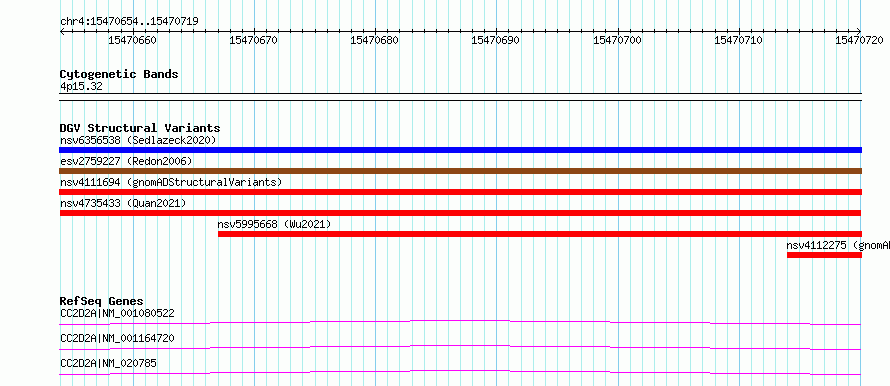Open nsv4111694 (gnomADStructuralVariants) label
Screen dimensions: 890x386
tap(171, 182)
